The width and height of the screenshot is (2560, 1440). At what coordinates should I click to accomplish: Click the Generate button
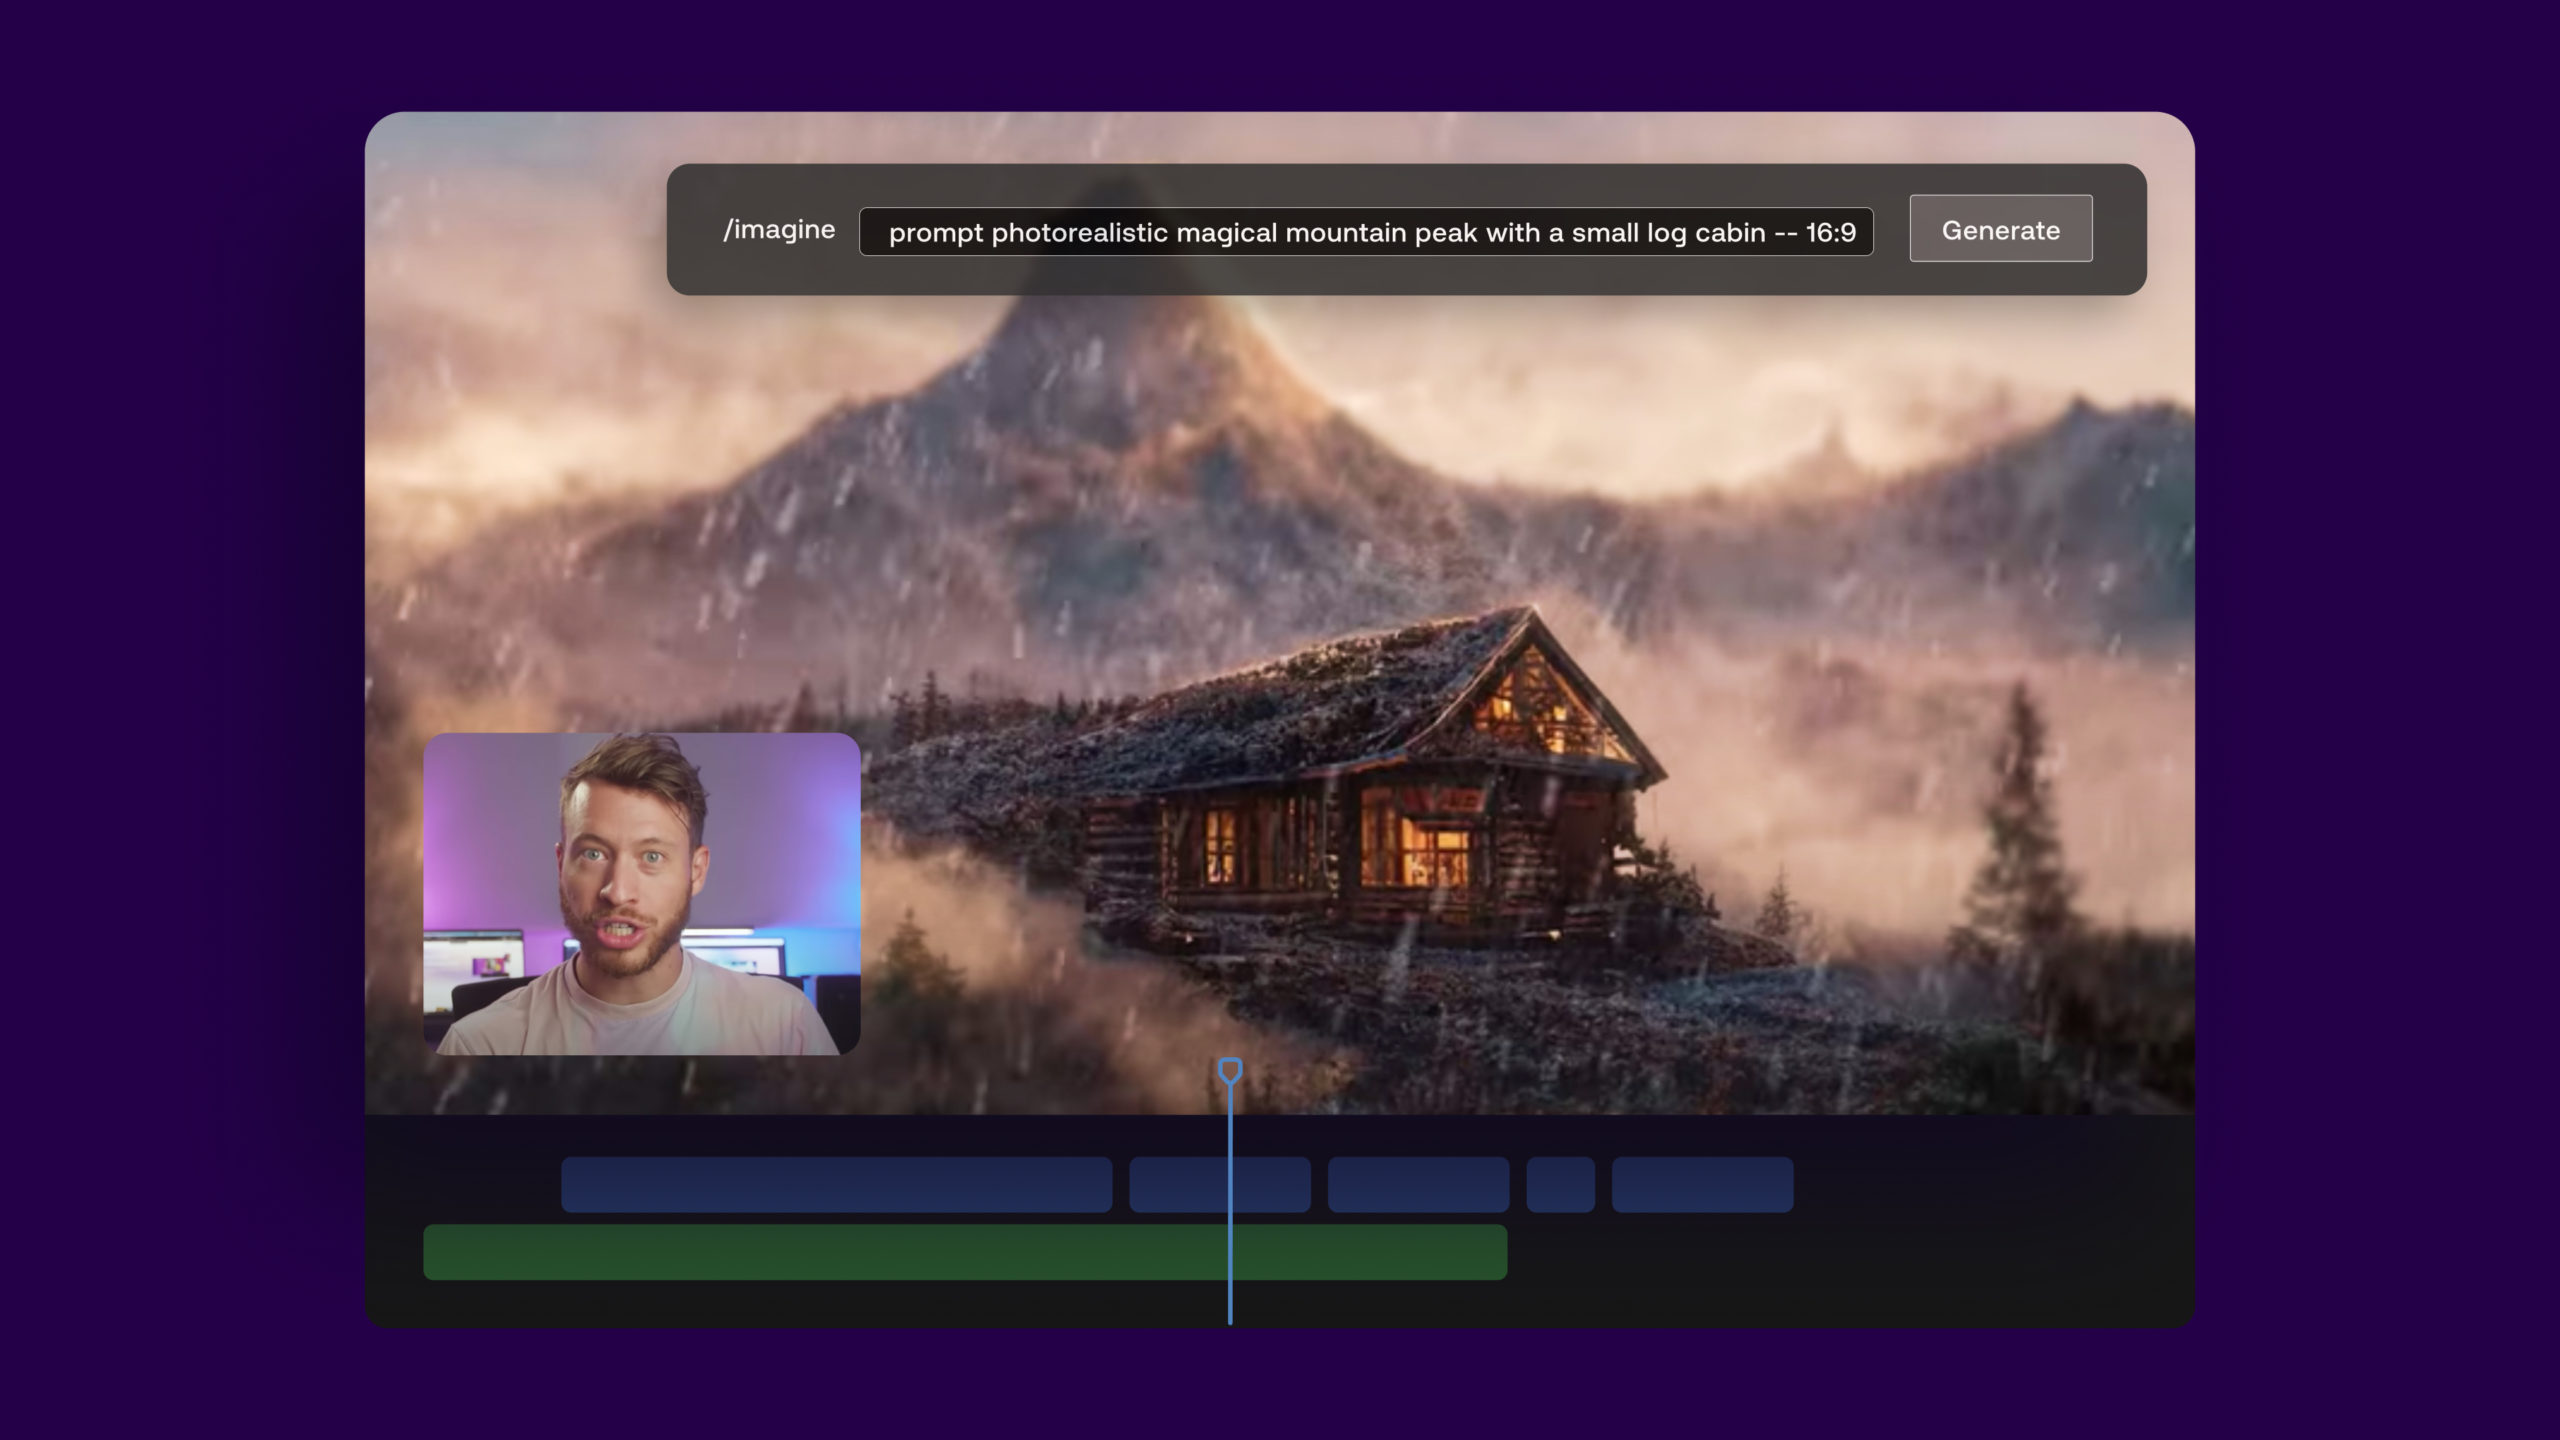click(x=2000, y=229)
